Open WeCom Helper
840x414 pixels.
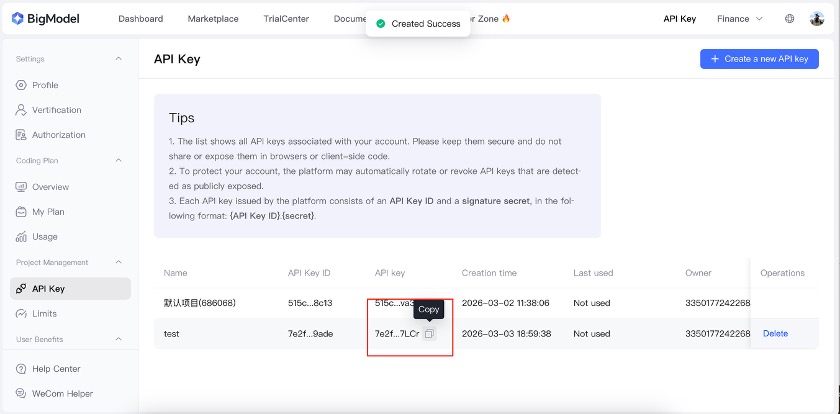click(60, 393)
